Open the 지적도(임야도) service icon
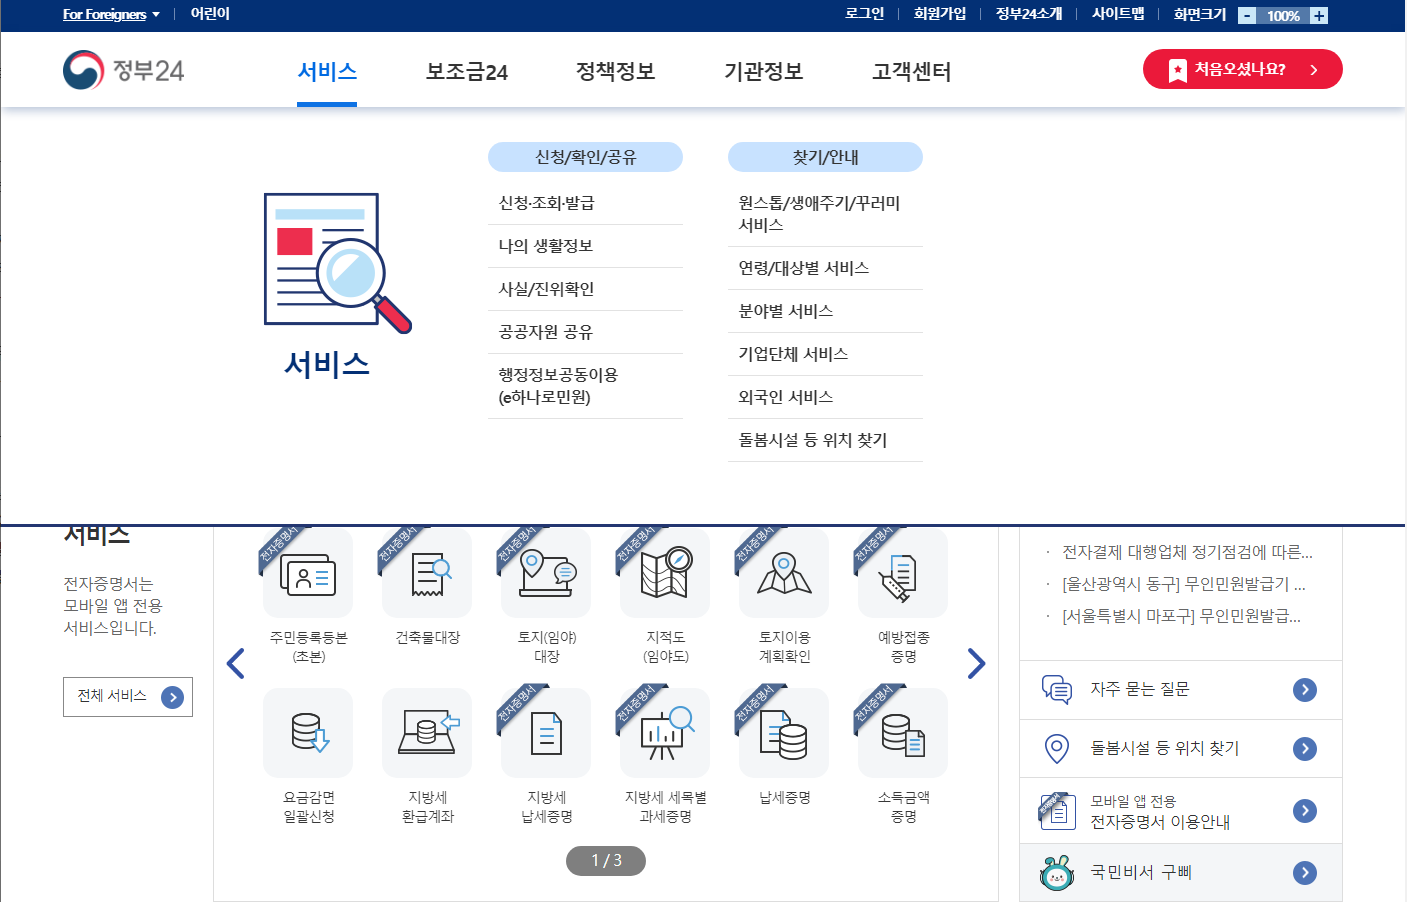 click(665, 575)
